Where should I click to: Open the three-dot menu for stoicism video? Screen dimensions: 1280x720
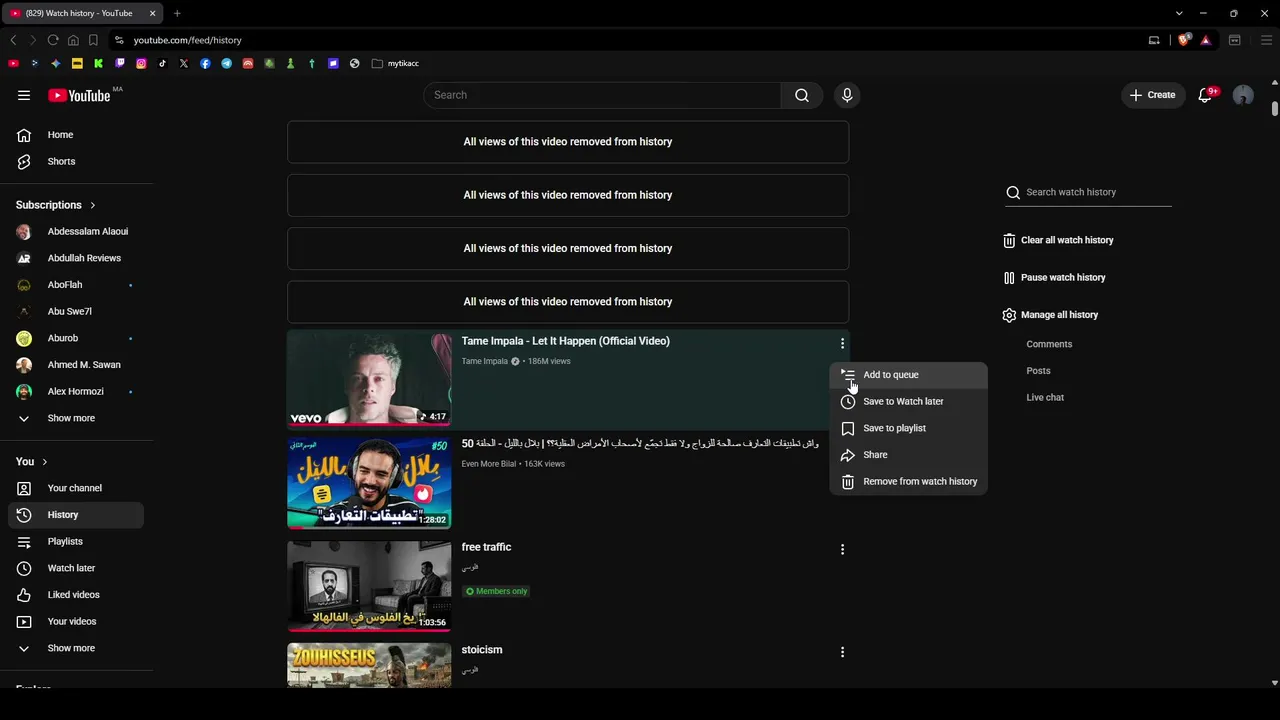tap(842, 652)
